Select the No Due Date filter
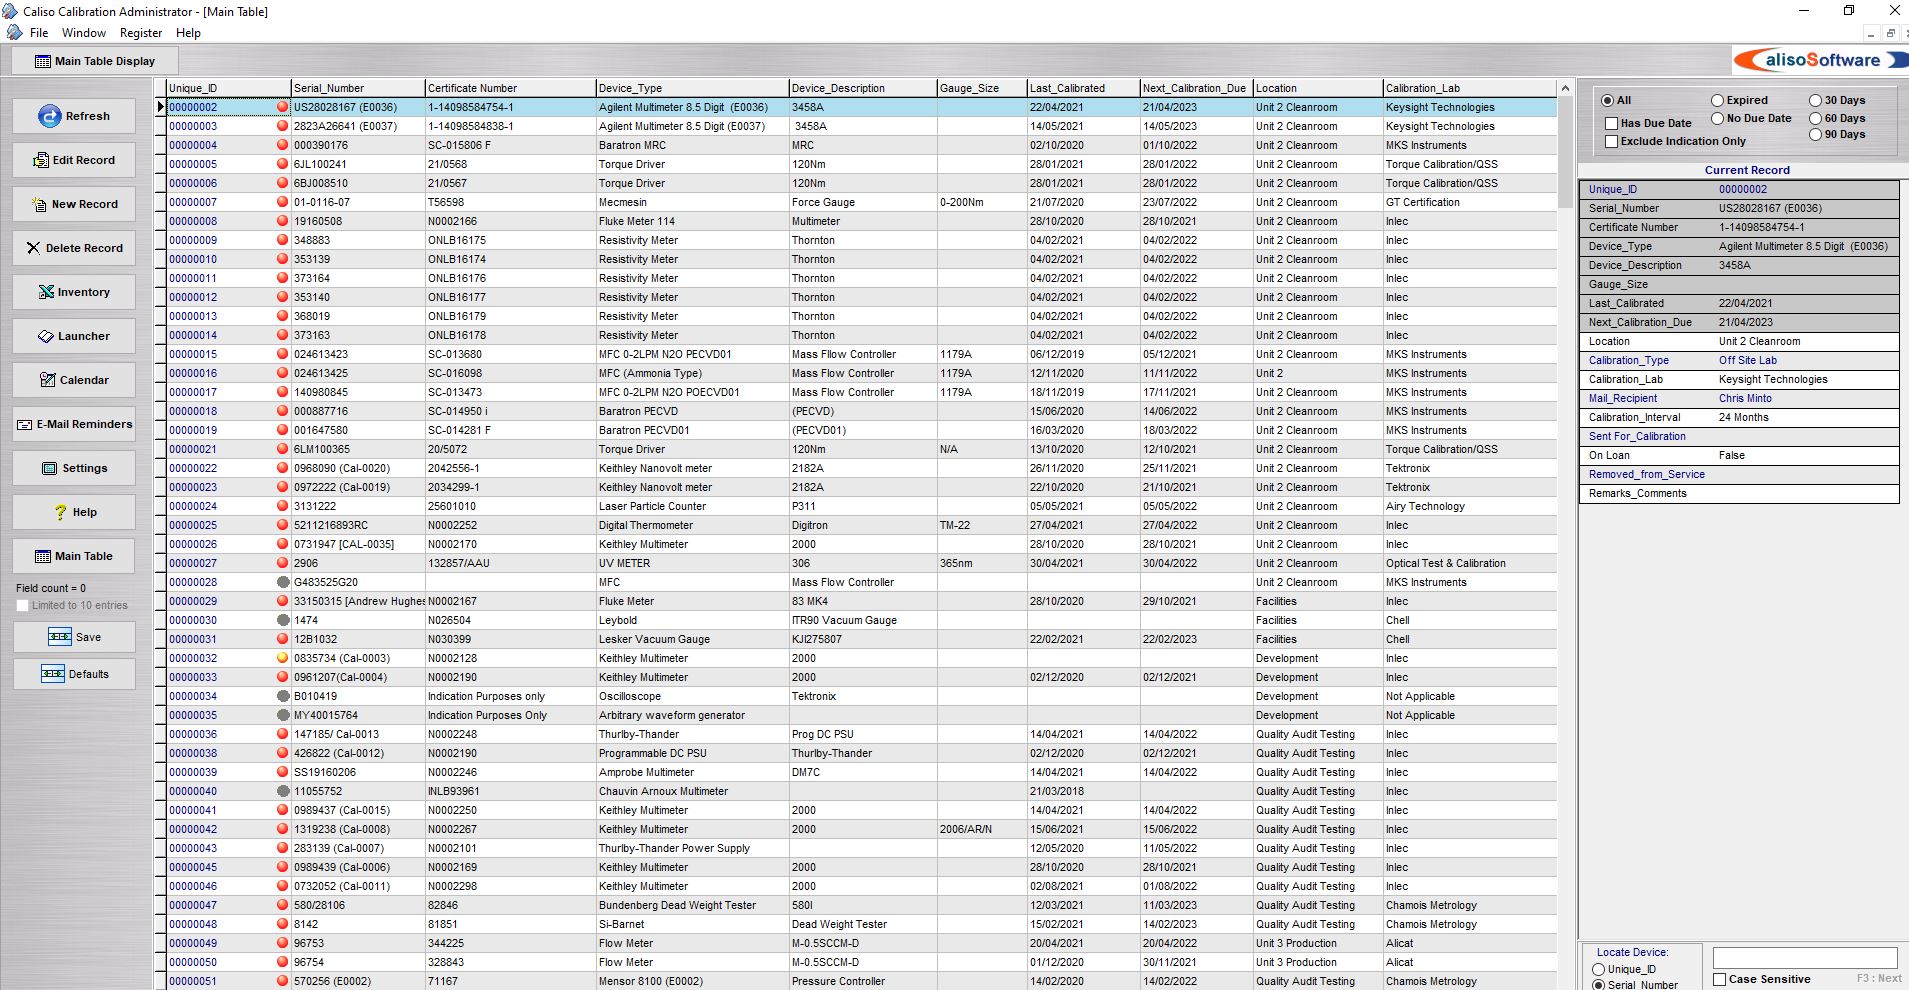The image size is (1909, 990). point(1717,118)
